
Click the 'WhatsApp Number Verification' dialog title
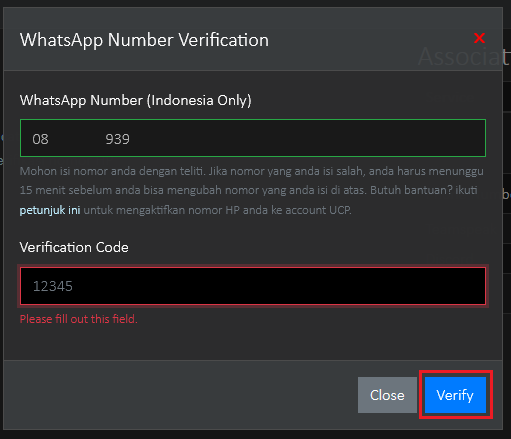pyautogui.click(x=144, y=40)
